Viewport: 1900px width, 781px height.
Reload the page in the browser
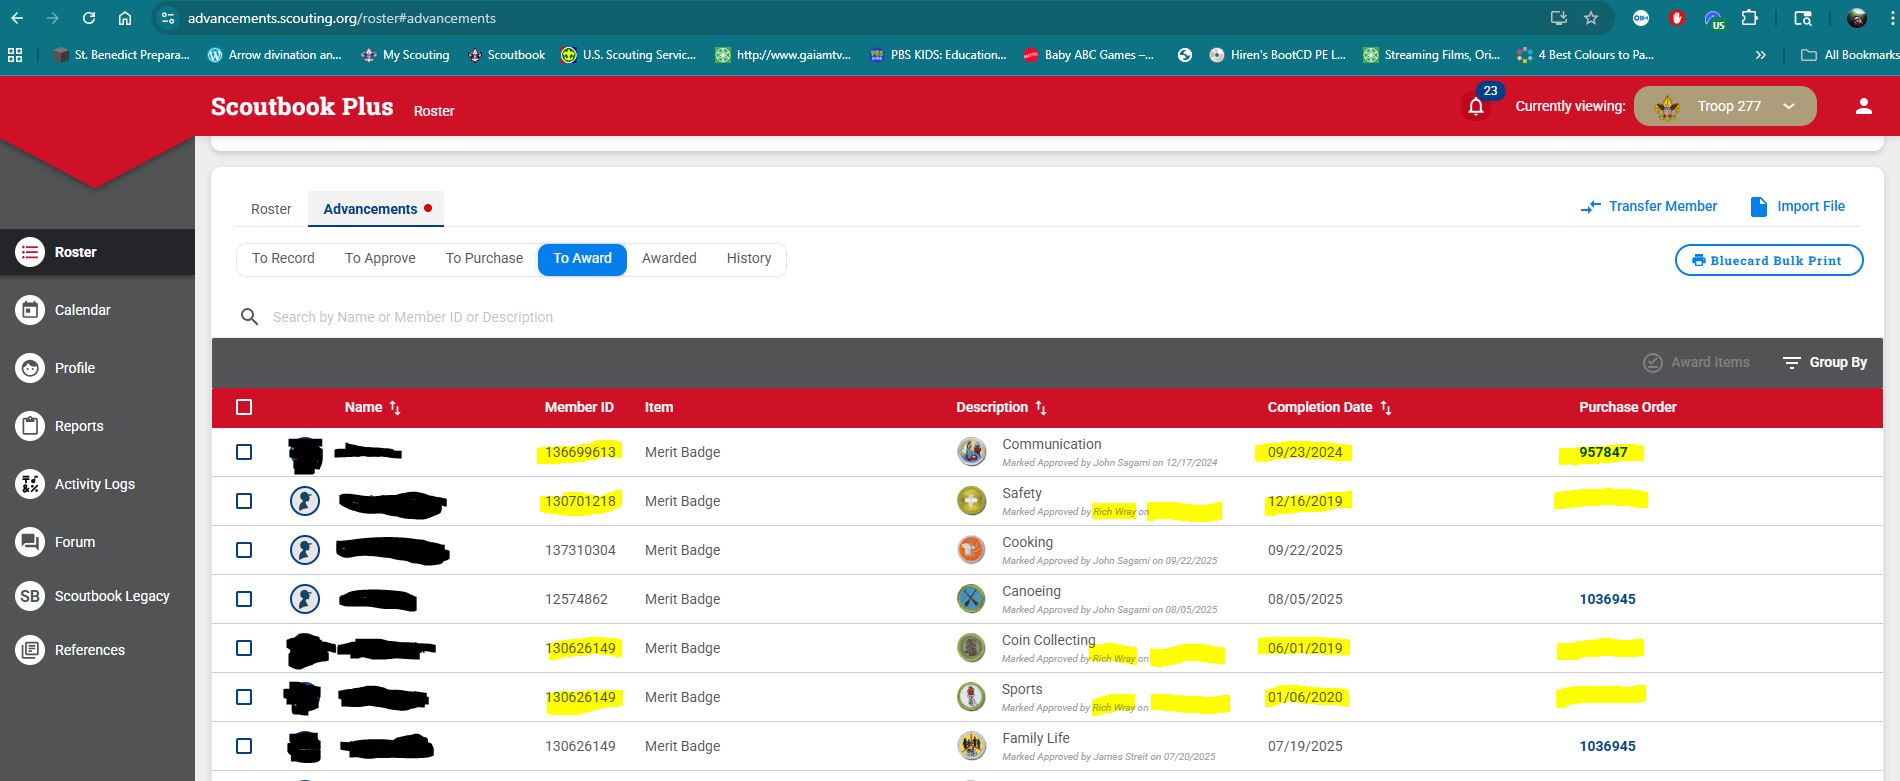(x=89, y=18)
